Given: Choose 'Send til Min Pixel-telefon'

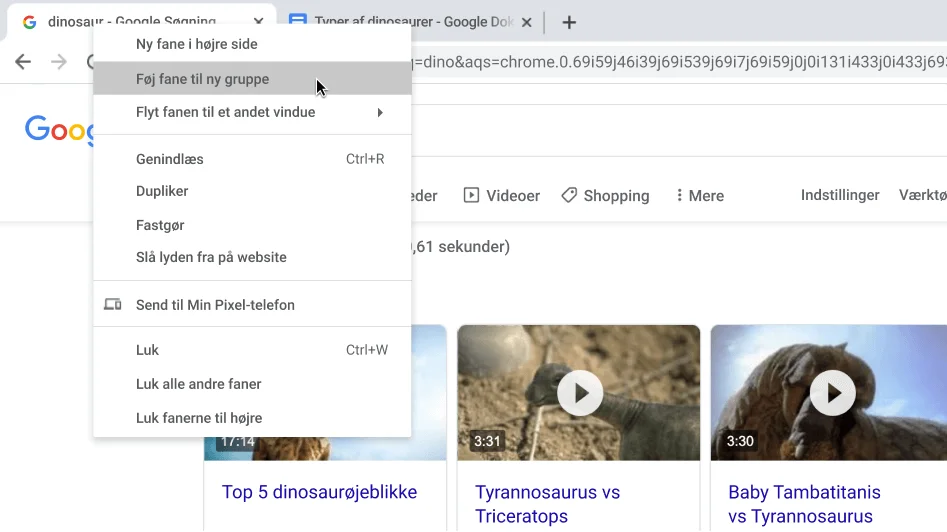Looking at the screenshot, I should [x=252, y=305].
